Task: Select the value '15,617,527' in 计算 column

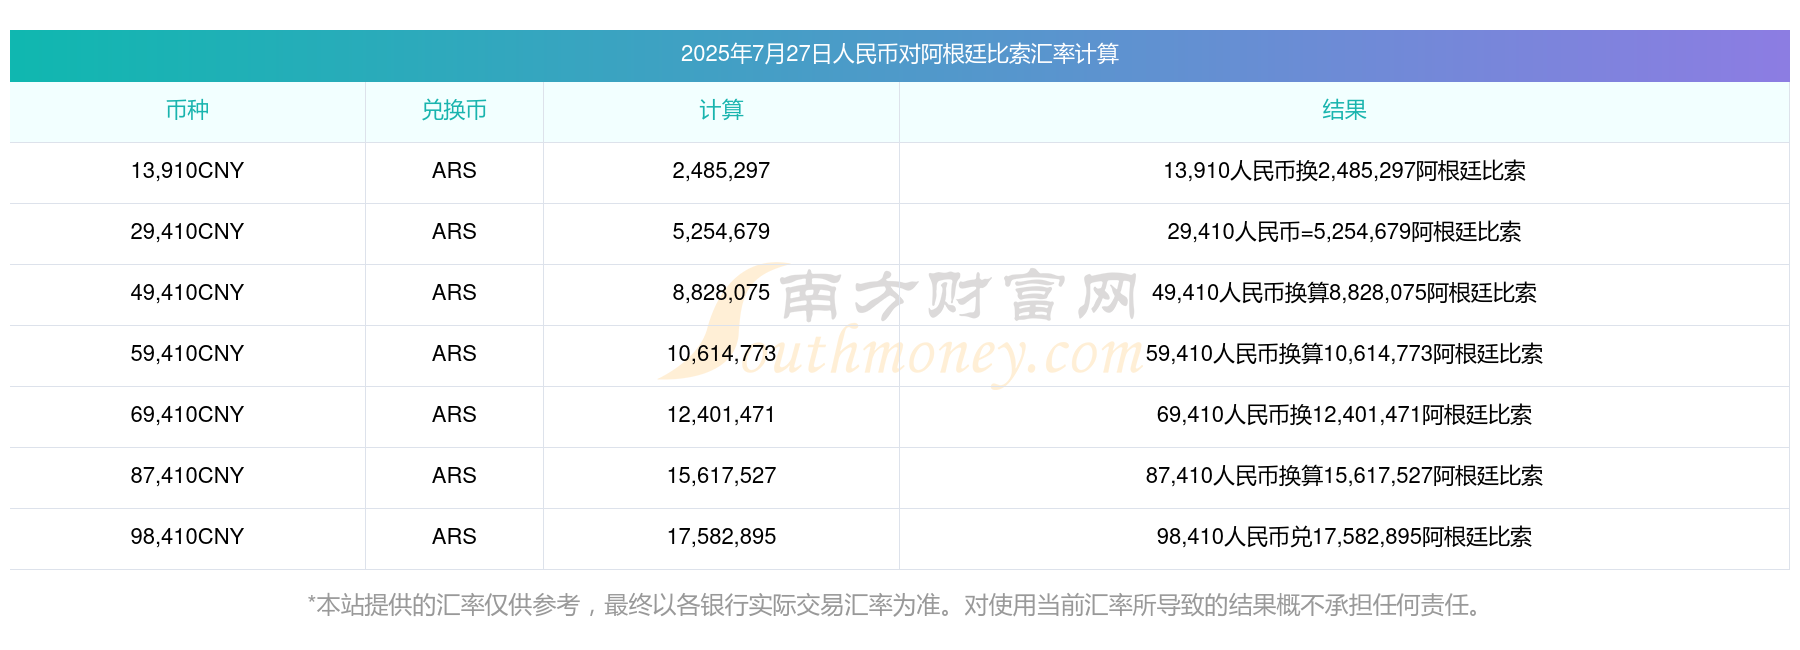Action: coord(721,476)
